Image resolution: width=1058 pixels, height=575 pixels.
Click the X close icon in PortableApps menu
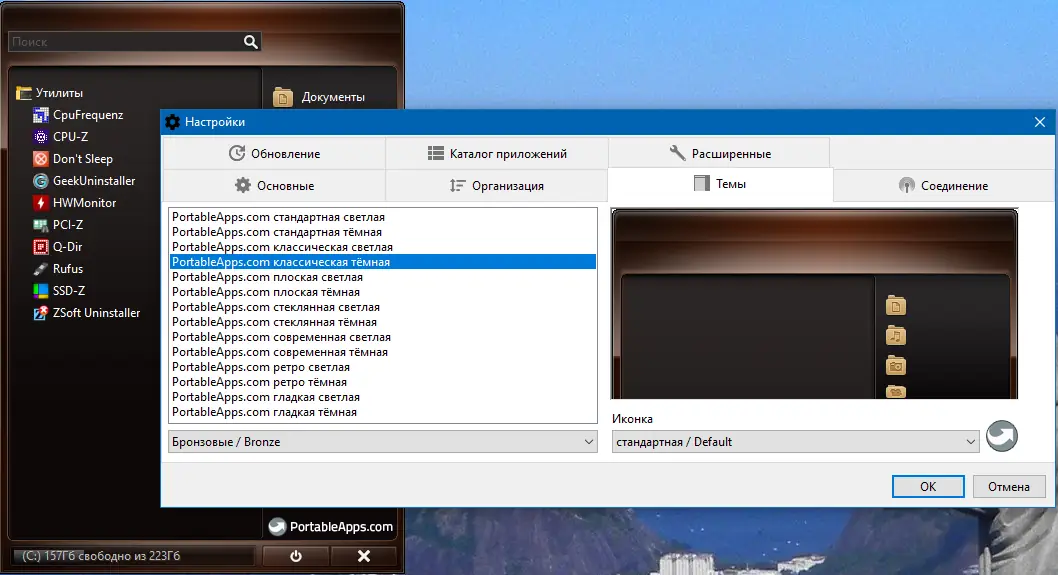[x=364, y=556]
